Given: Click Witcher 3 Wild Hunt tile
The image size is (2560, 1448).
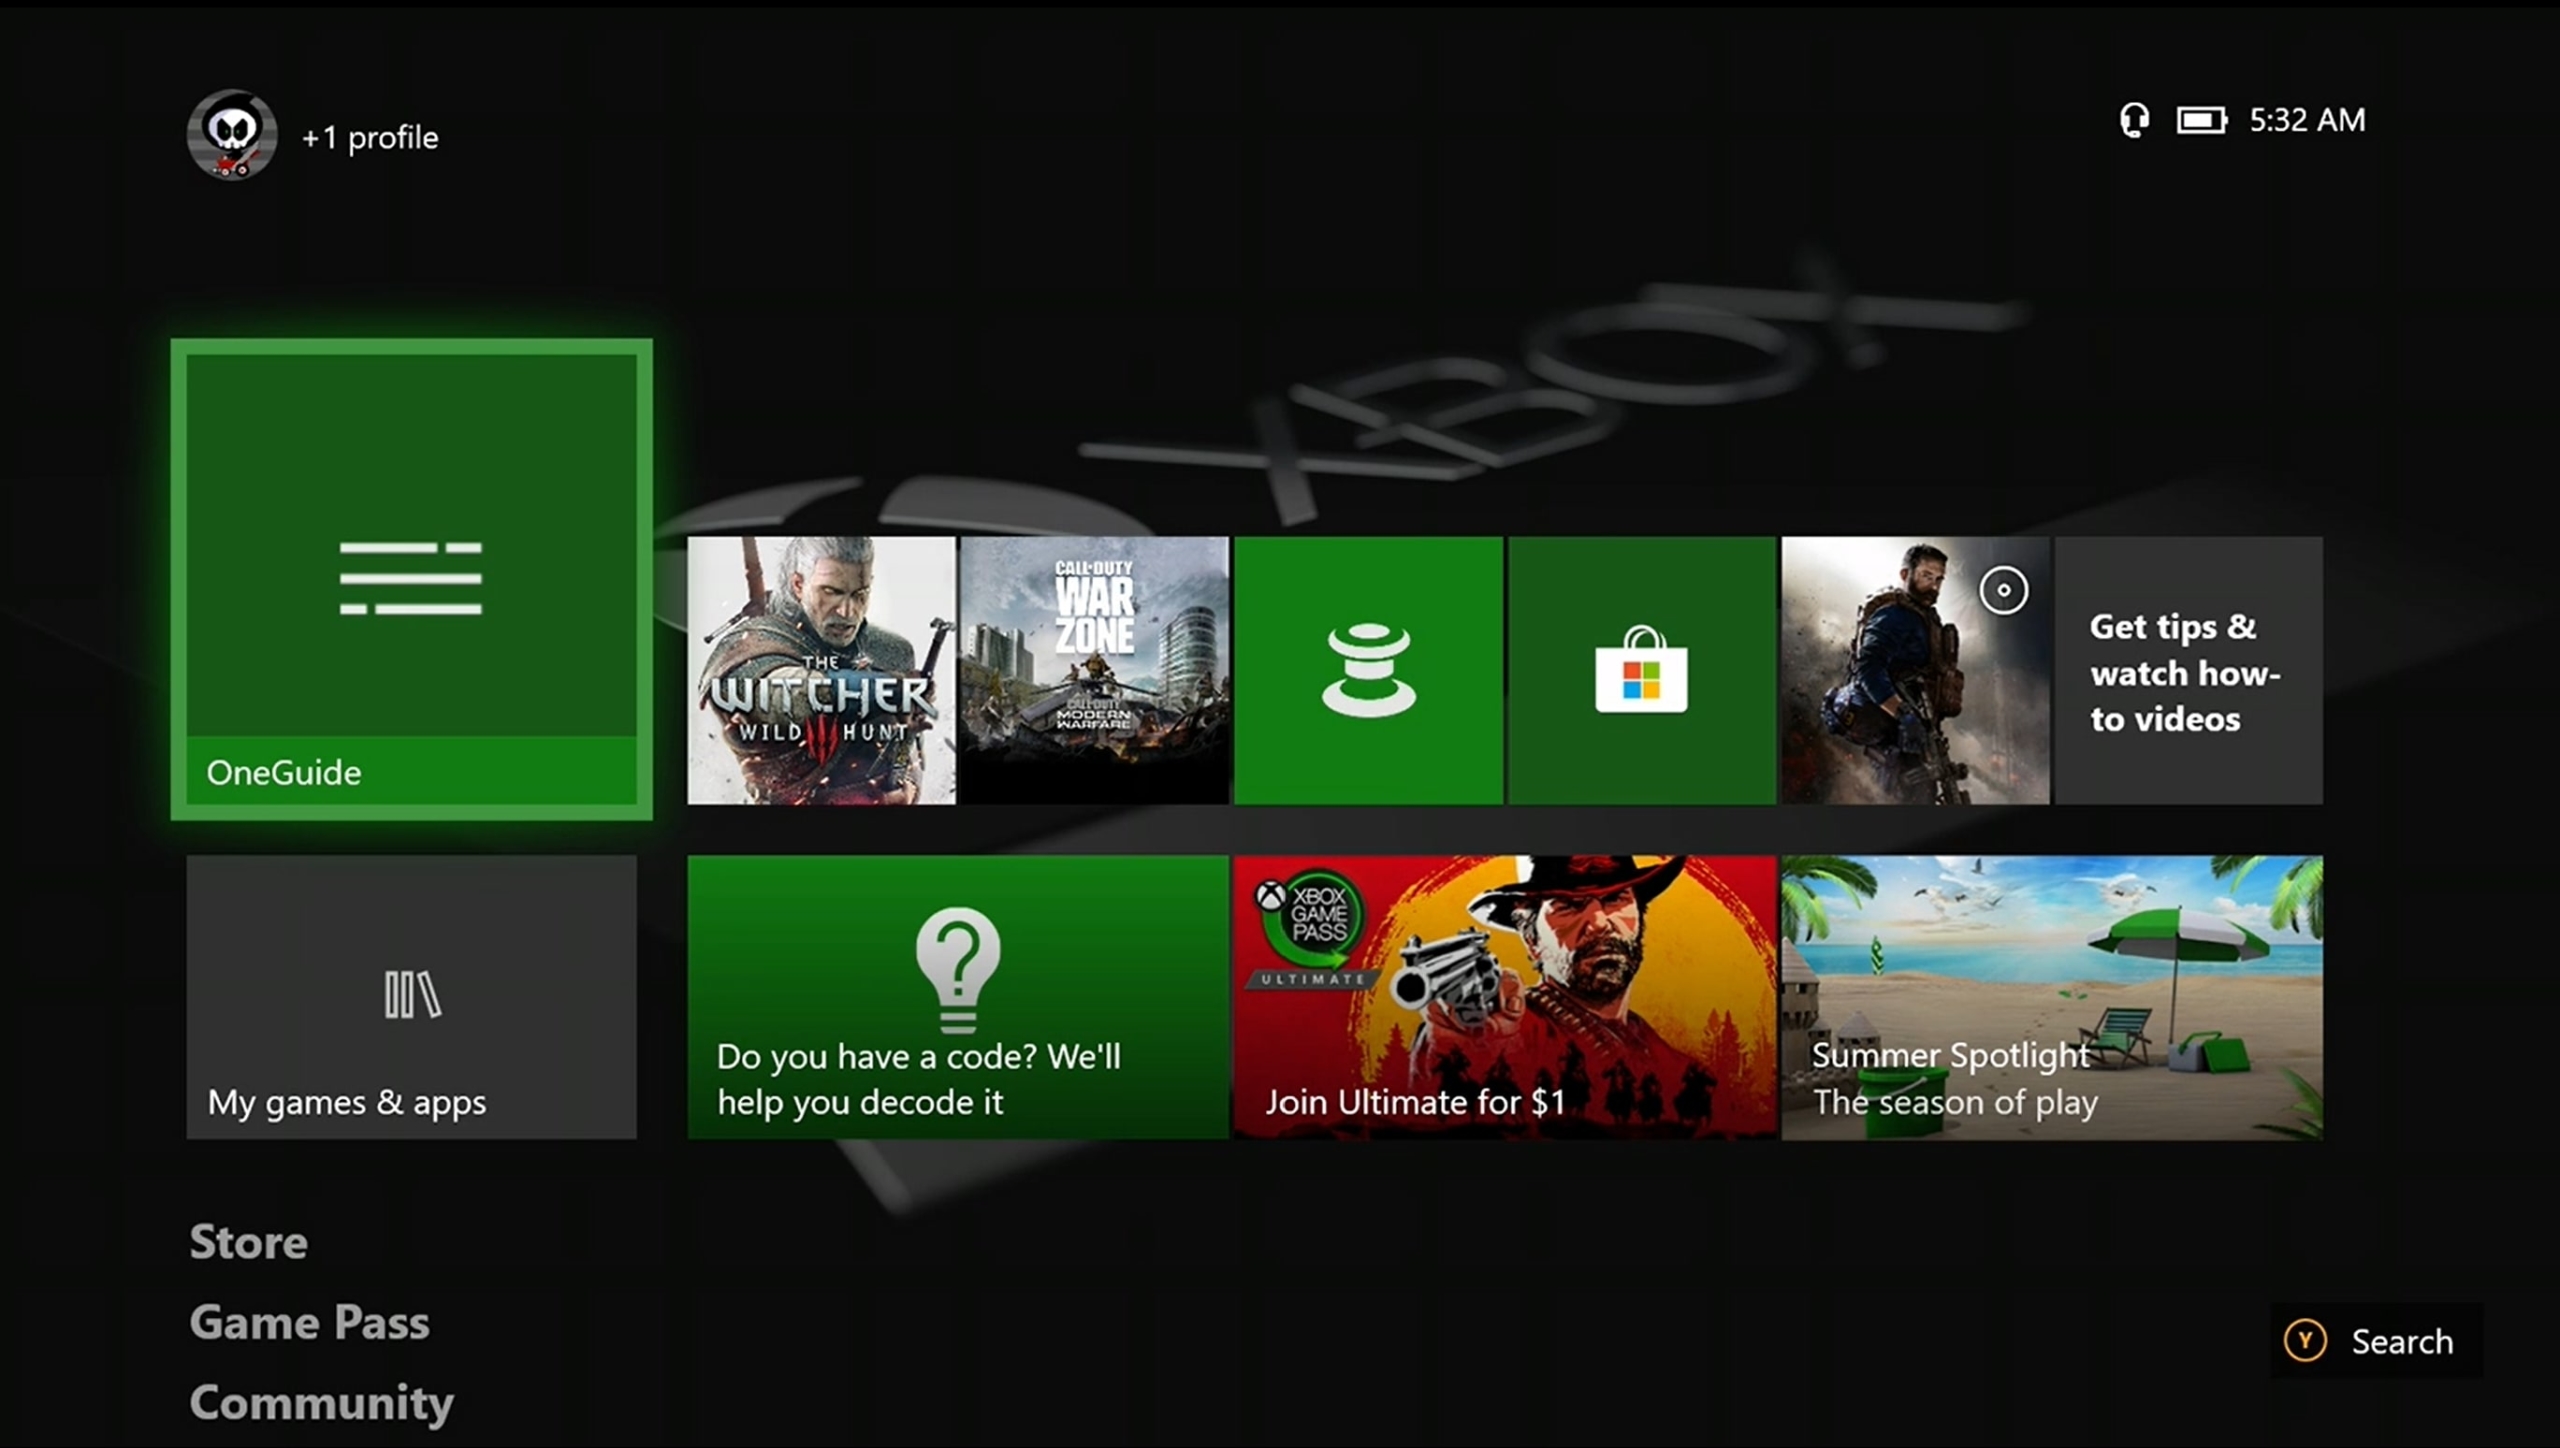Looking at the screenshot, I should pyautogui.click(x=819, y=668).
